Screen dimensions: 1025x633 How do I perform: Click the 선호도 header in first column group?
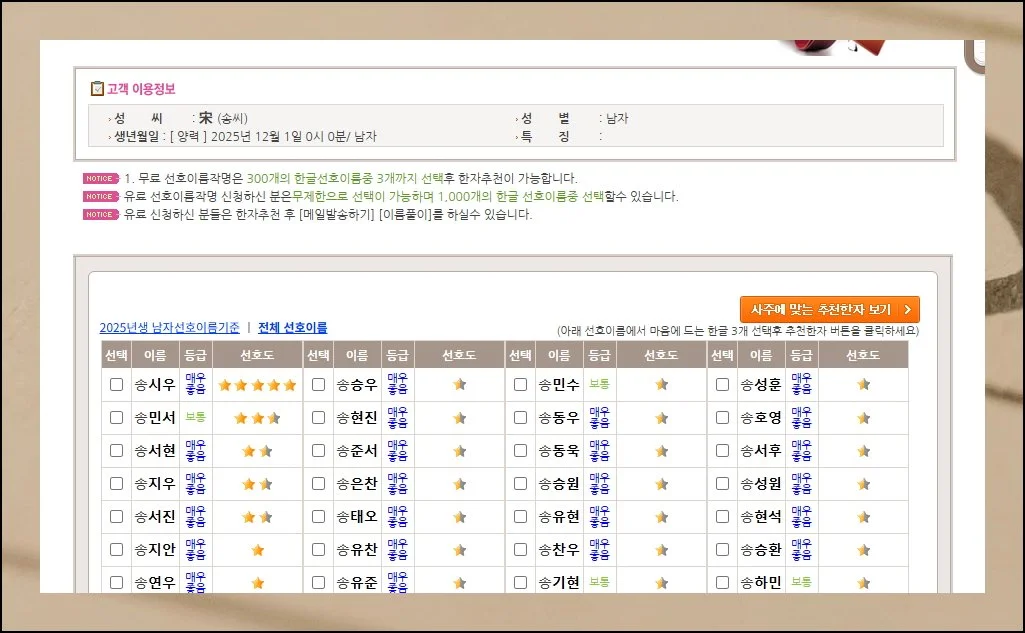coord(257,355)
